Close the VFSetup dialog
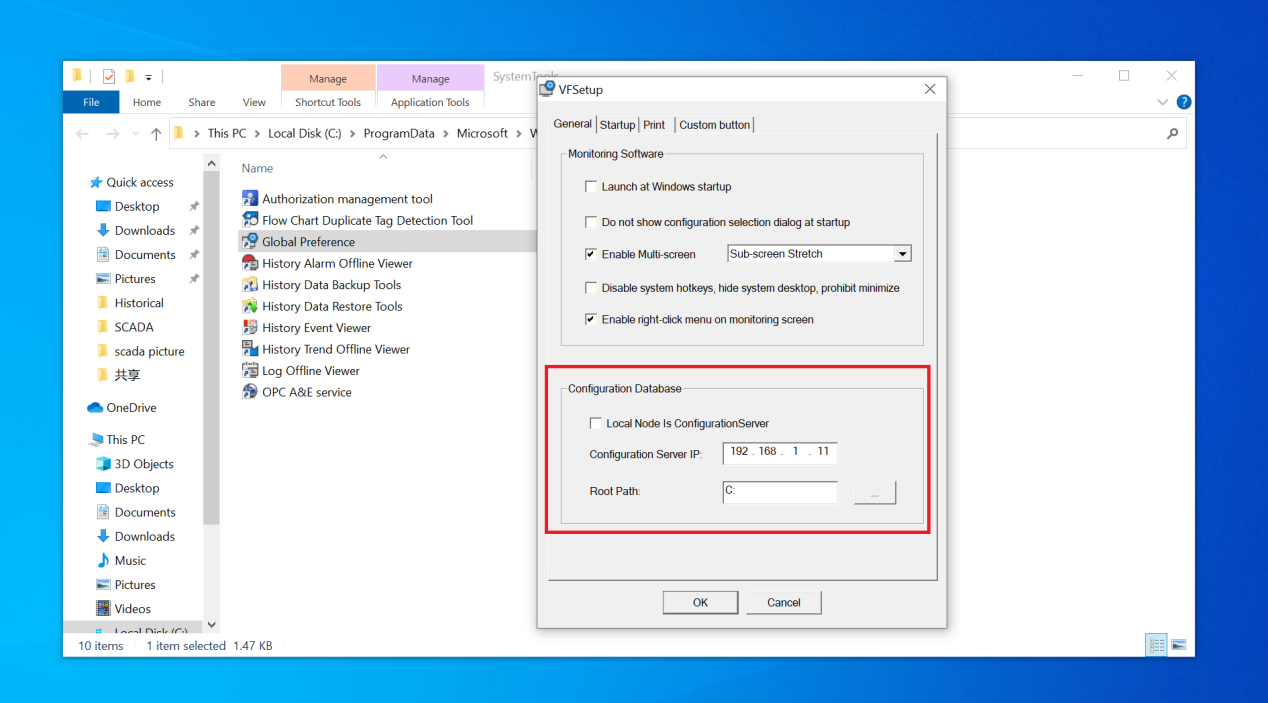Screen dimensions: 1268x703 [930, 89]
